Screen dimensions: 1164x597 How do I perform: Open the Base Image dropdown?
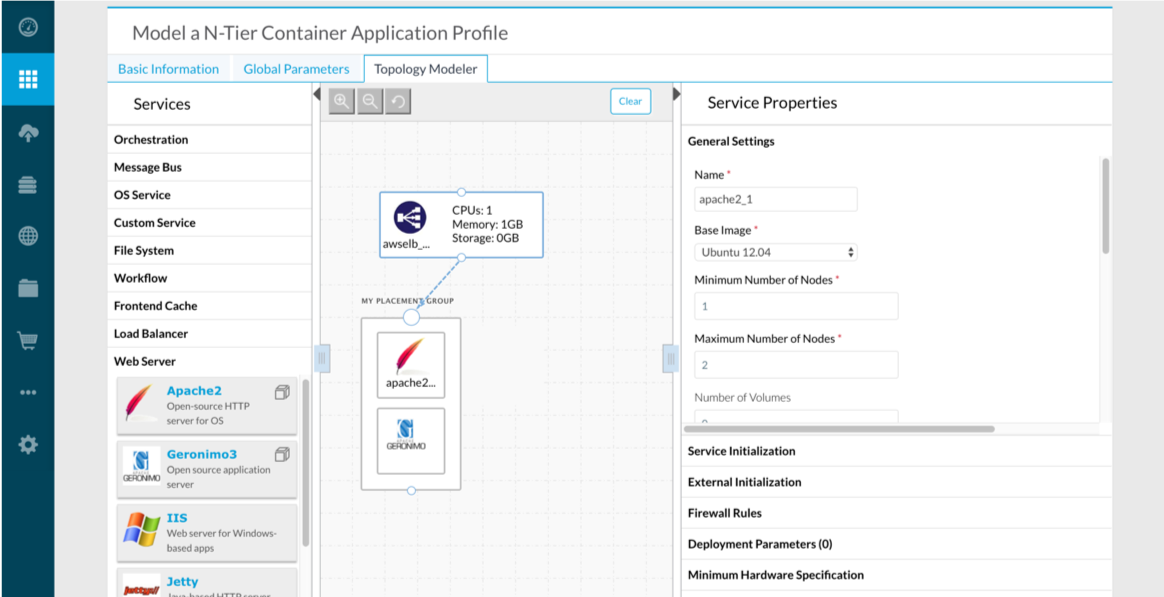(x=776, y=252)
